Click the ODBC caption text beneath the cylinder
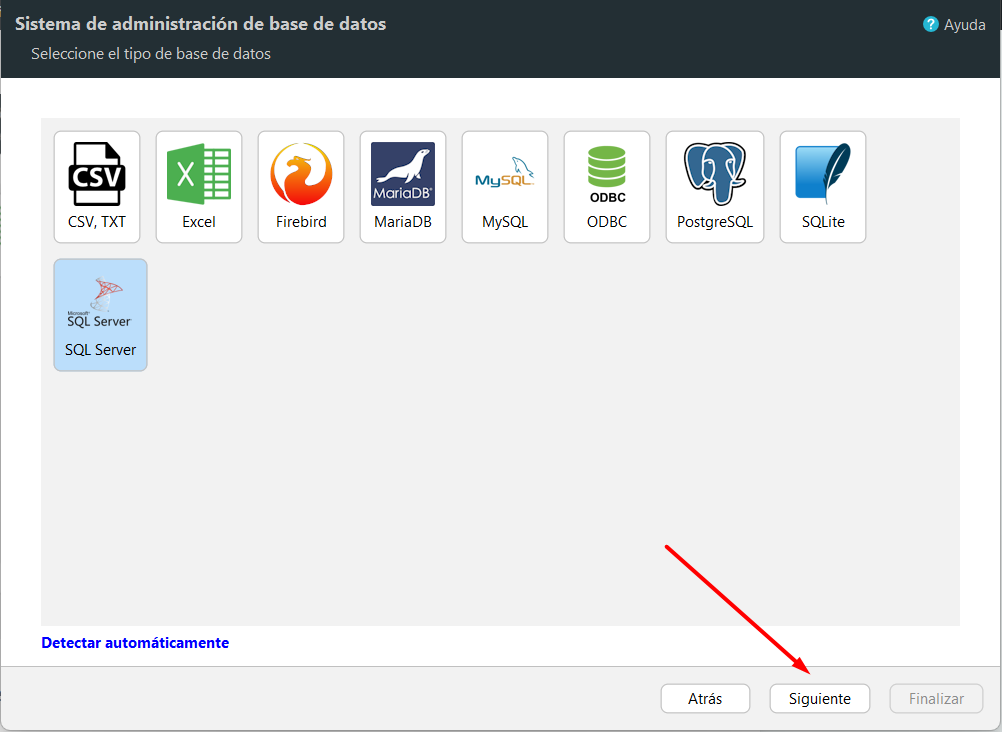 coord(607,222)
